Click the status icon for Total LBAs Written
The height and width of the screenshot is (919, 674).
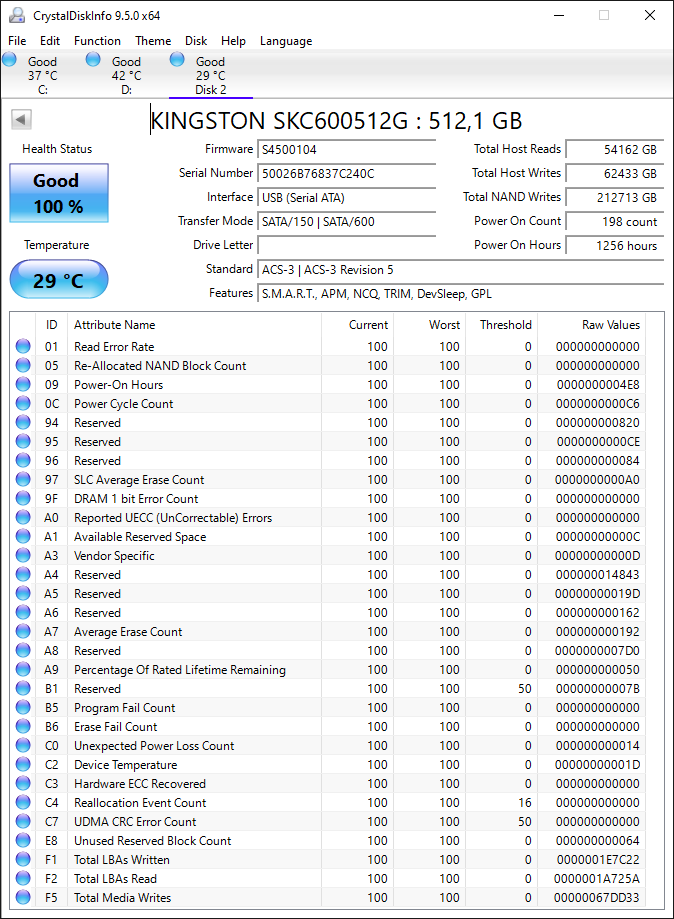pos(23,859)
